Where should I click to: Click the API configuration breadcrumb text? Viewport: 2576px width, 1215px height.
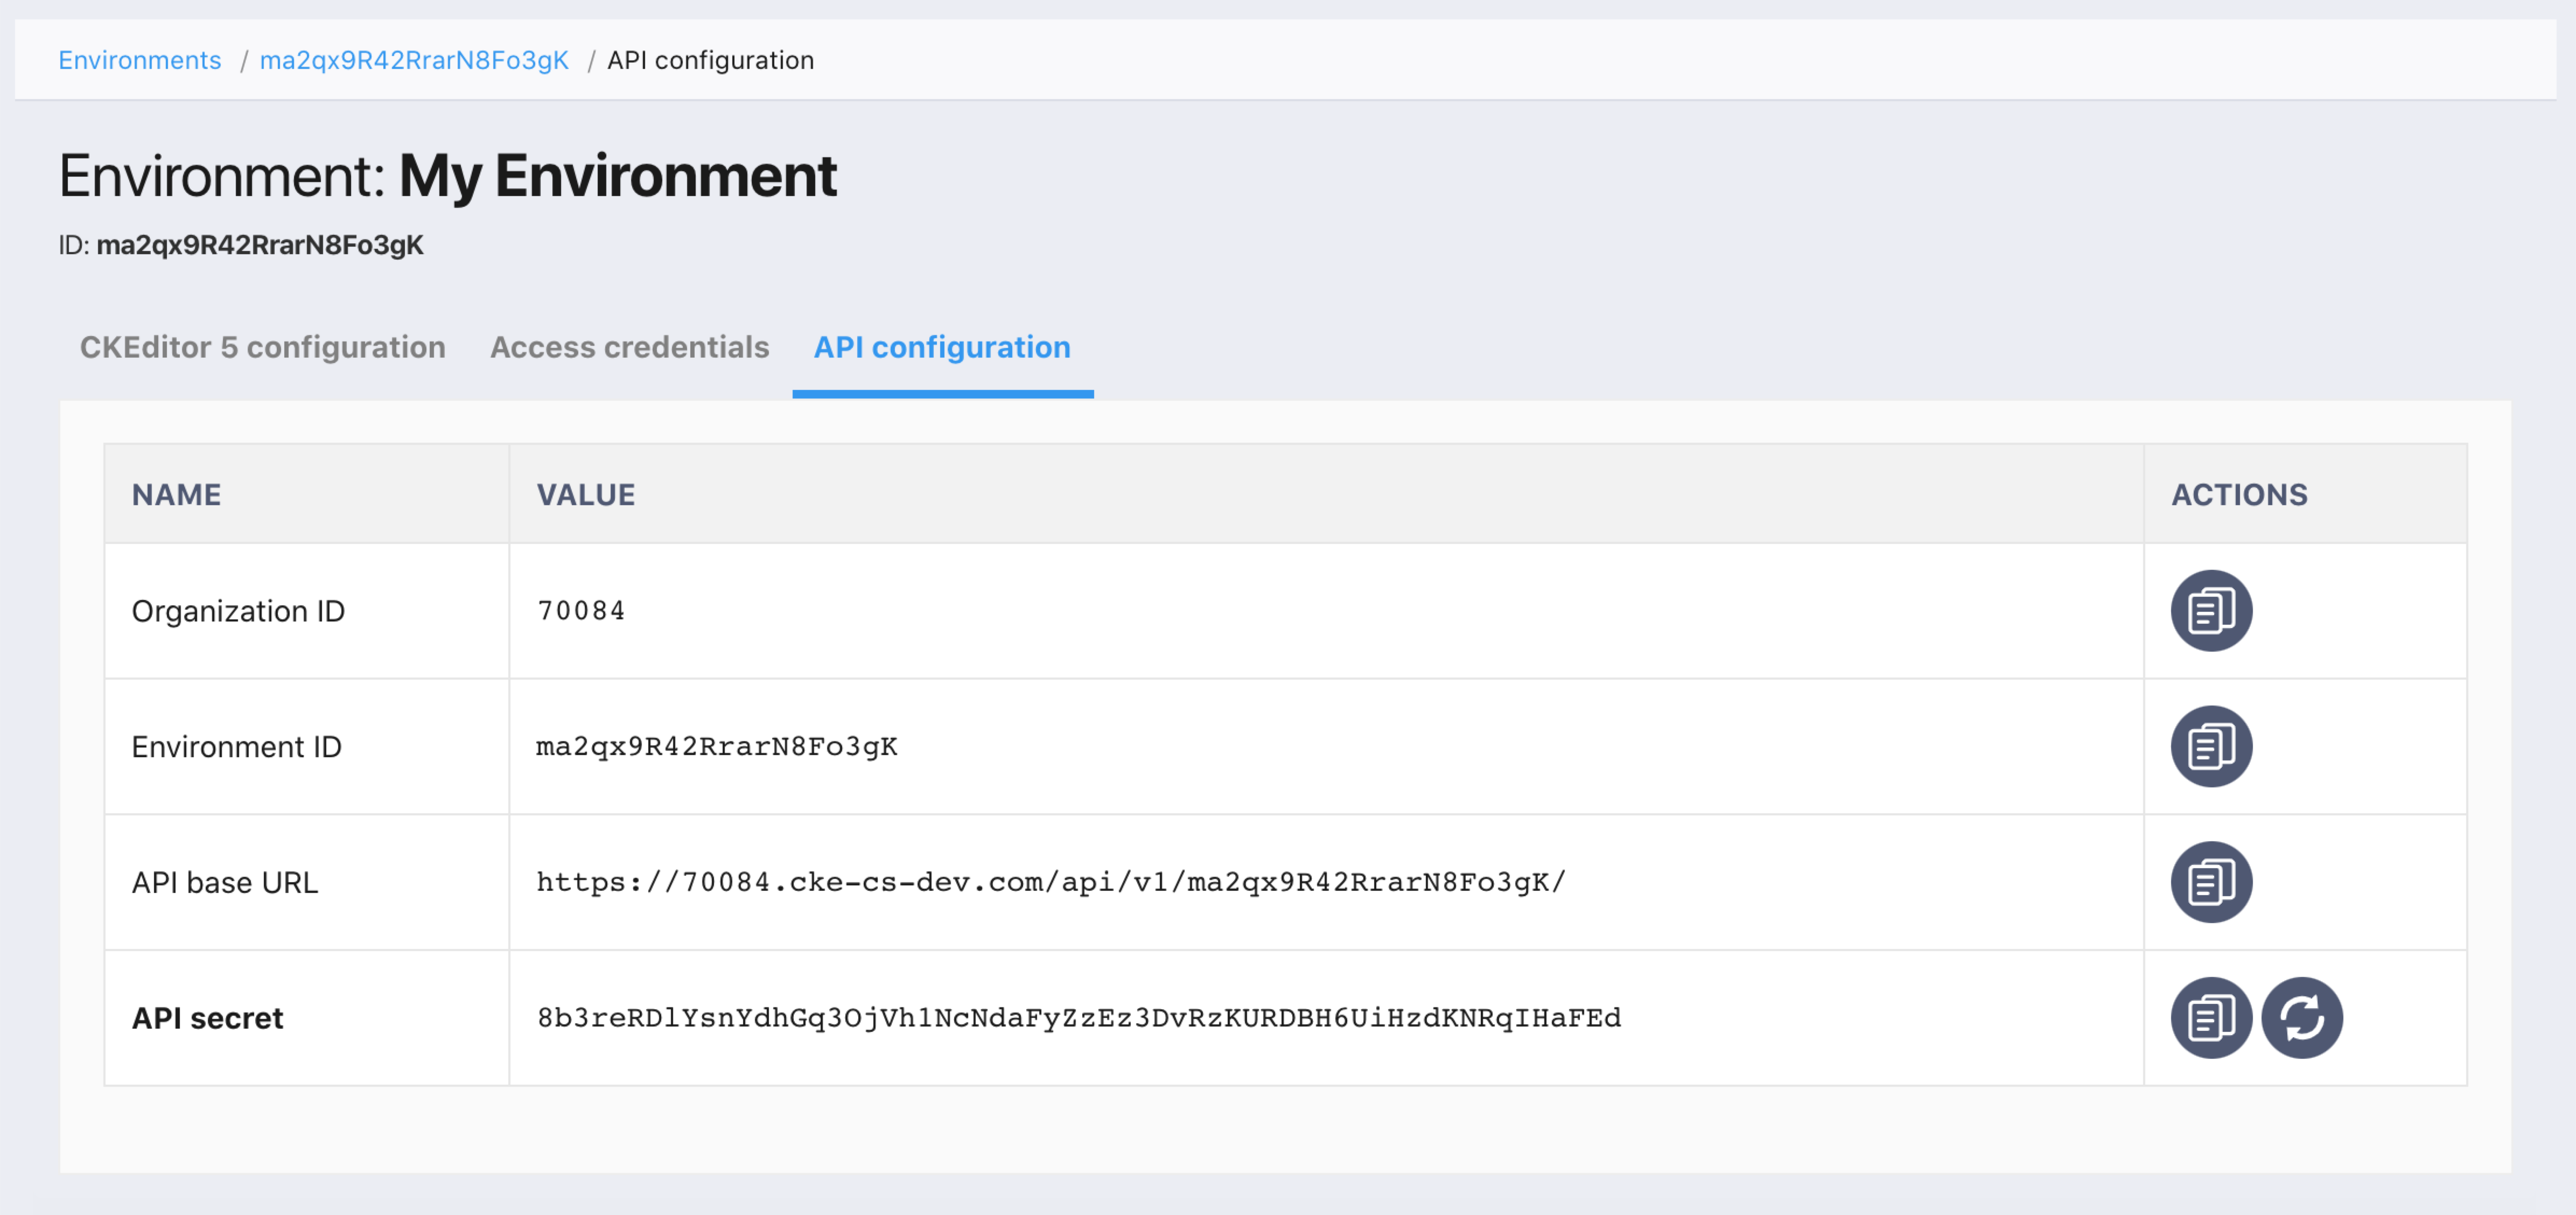point(711,60)
